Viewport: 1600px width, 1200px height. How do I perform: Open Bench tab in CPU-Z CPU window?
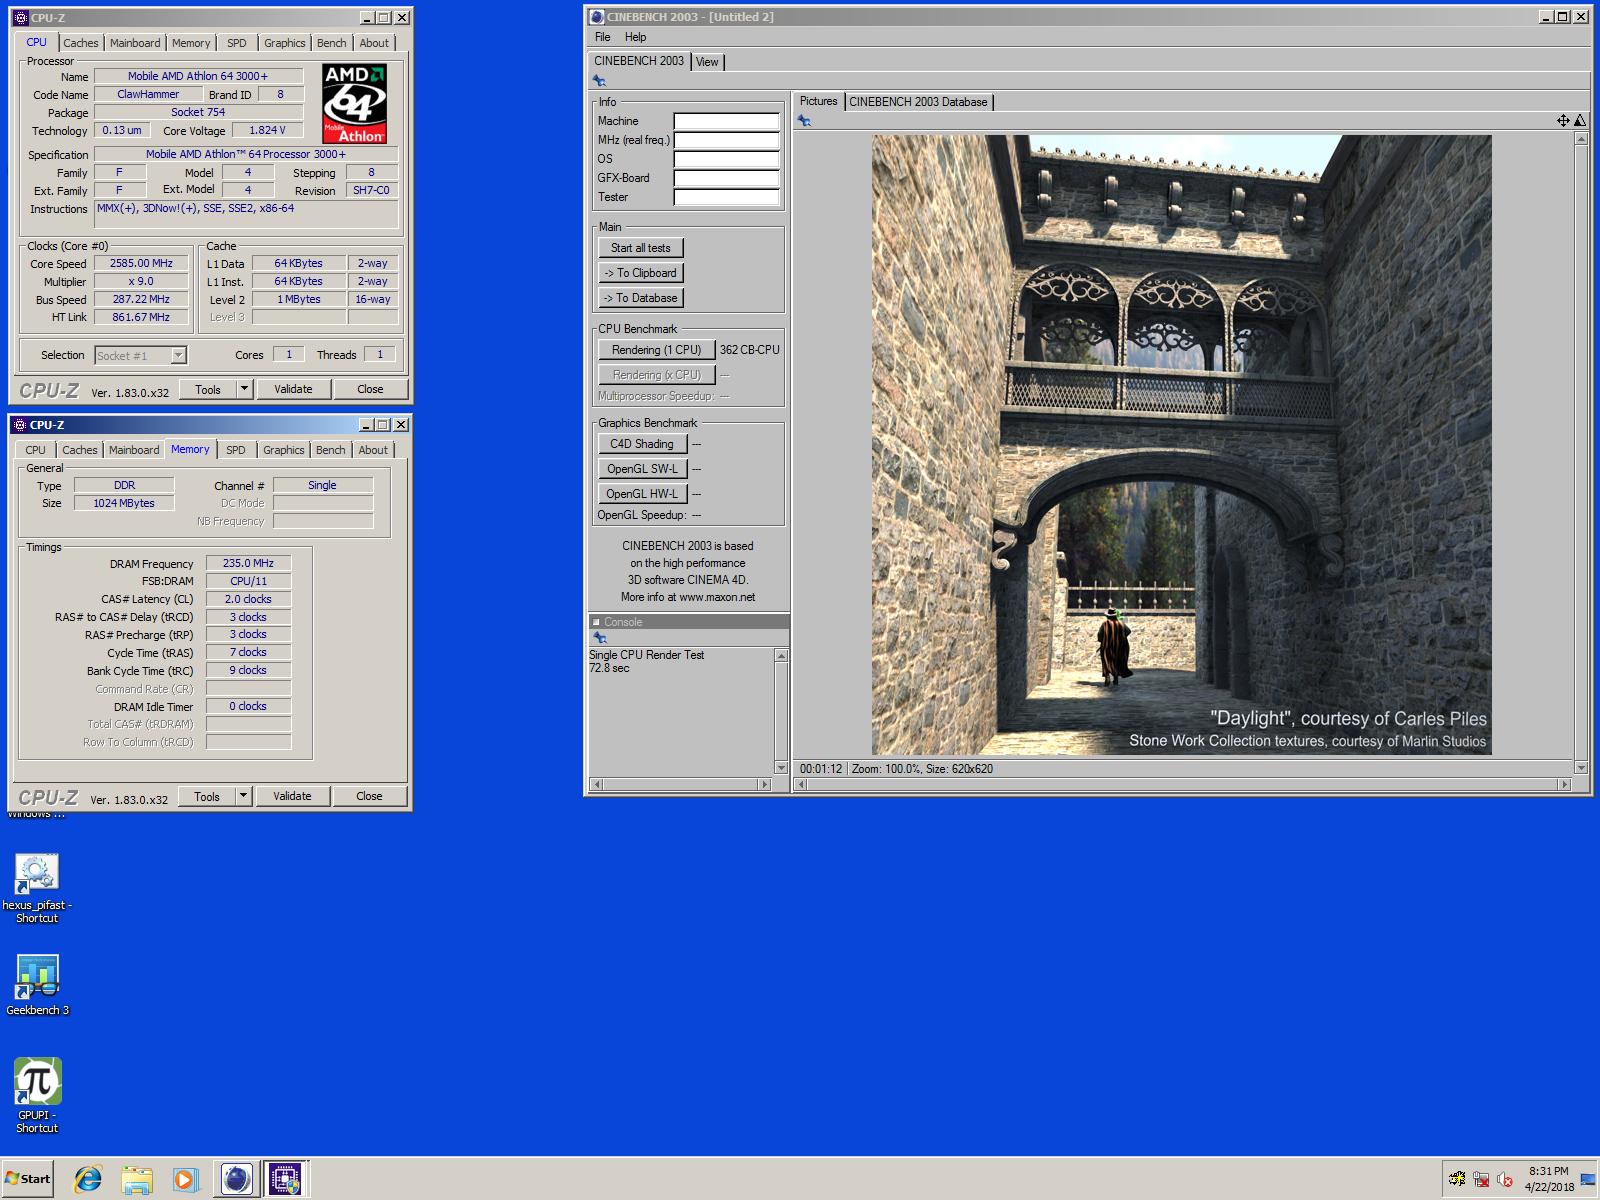(332, 43)
